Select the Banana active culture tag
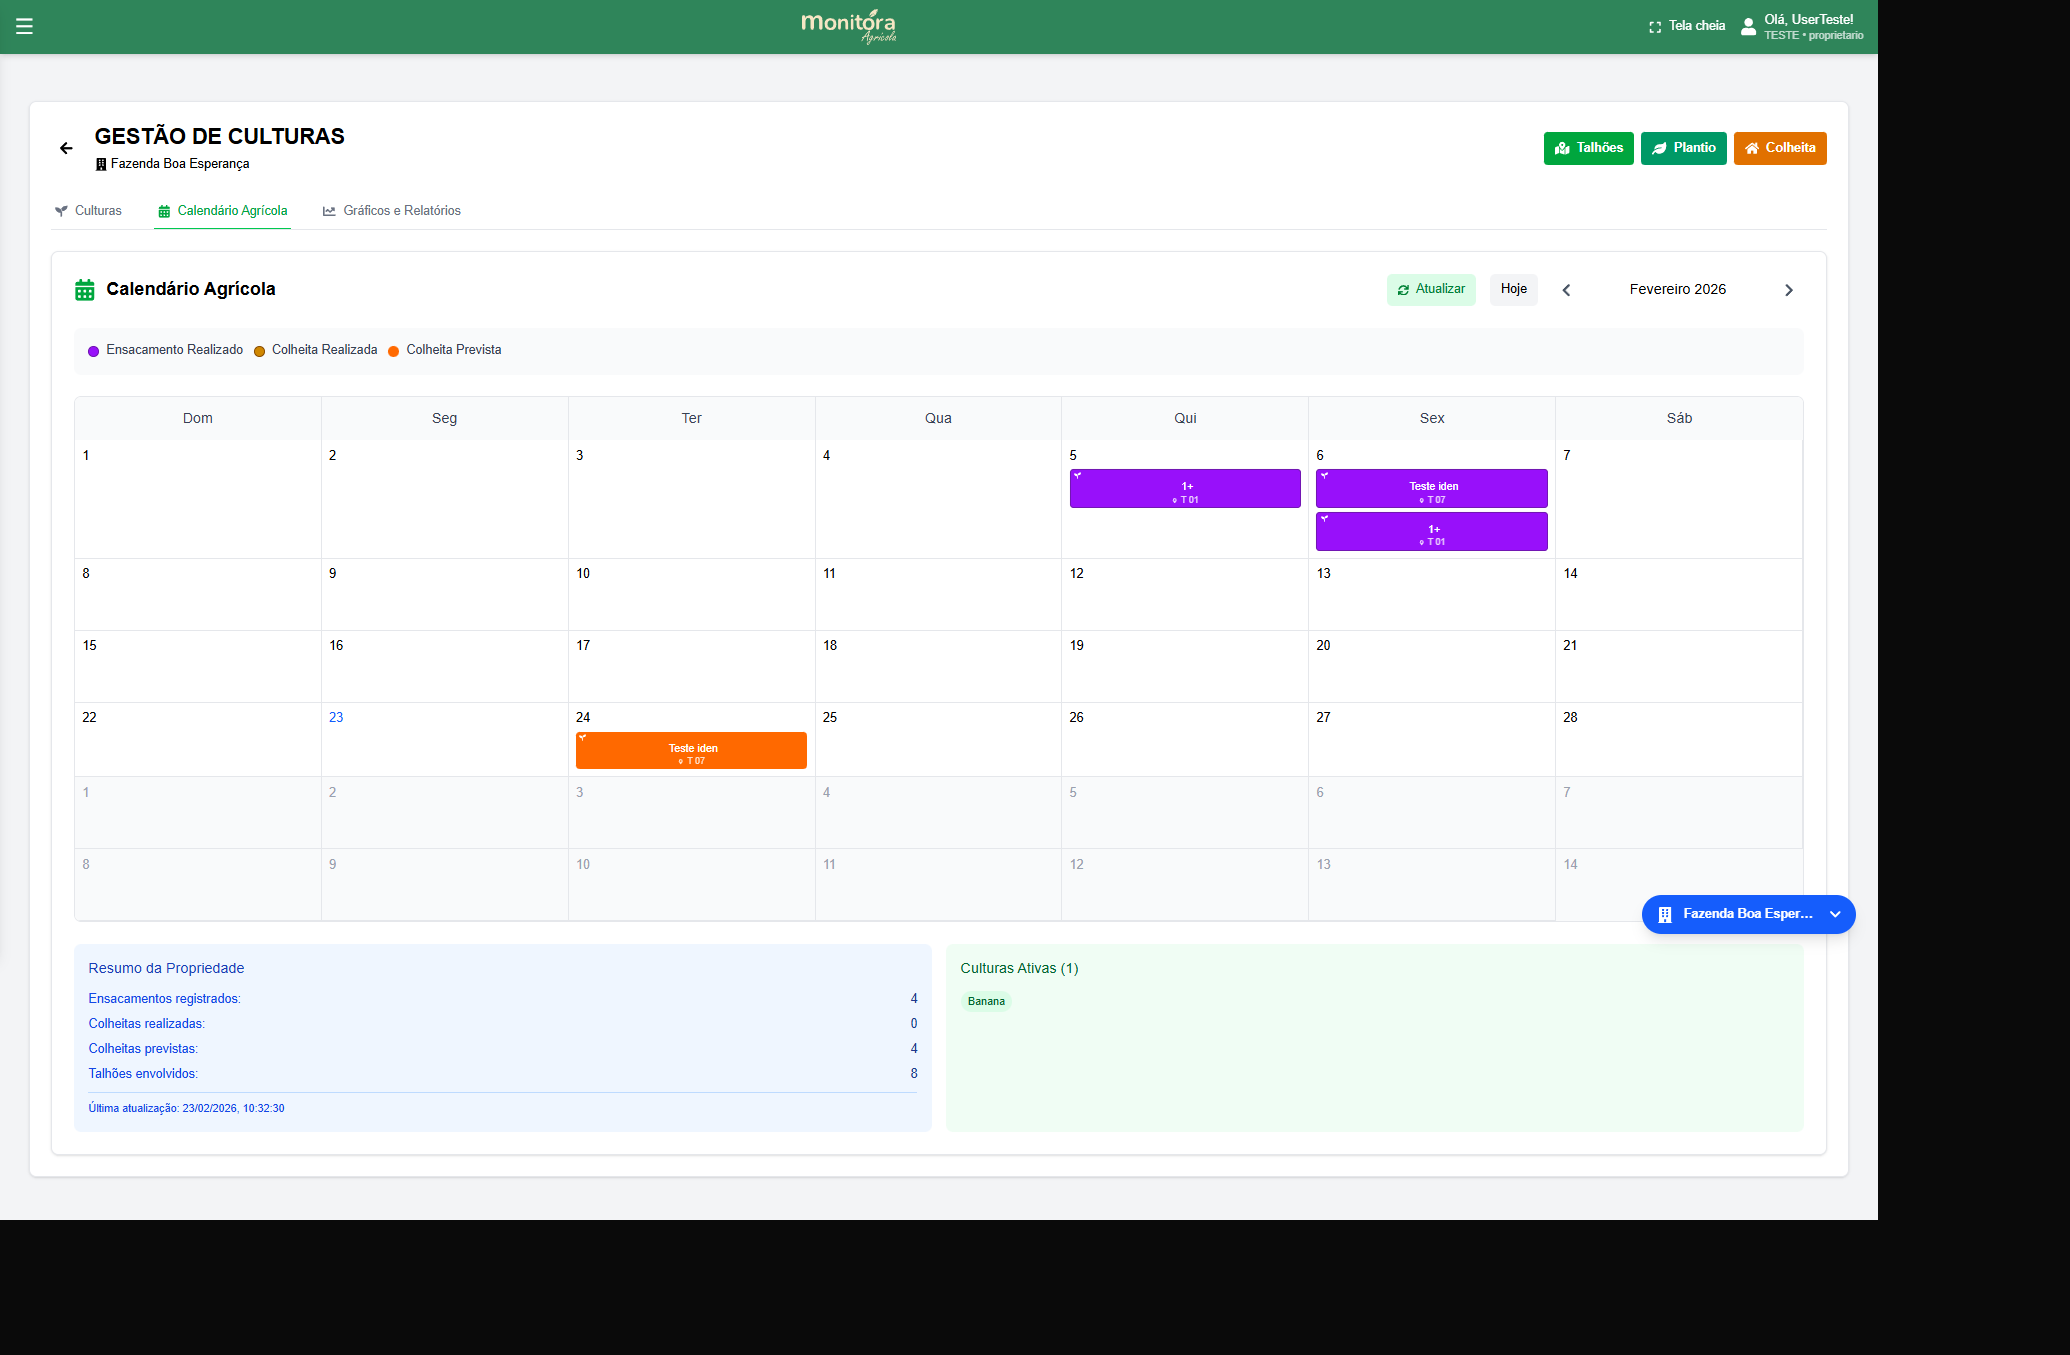2070x1355 pixels. click(986, 1001)
